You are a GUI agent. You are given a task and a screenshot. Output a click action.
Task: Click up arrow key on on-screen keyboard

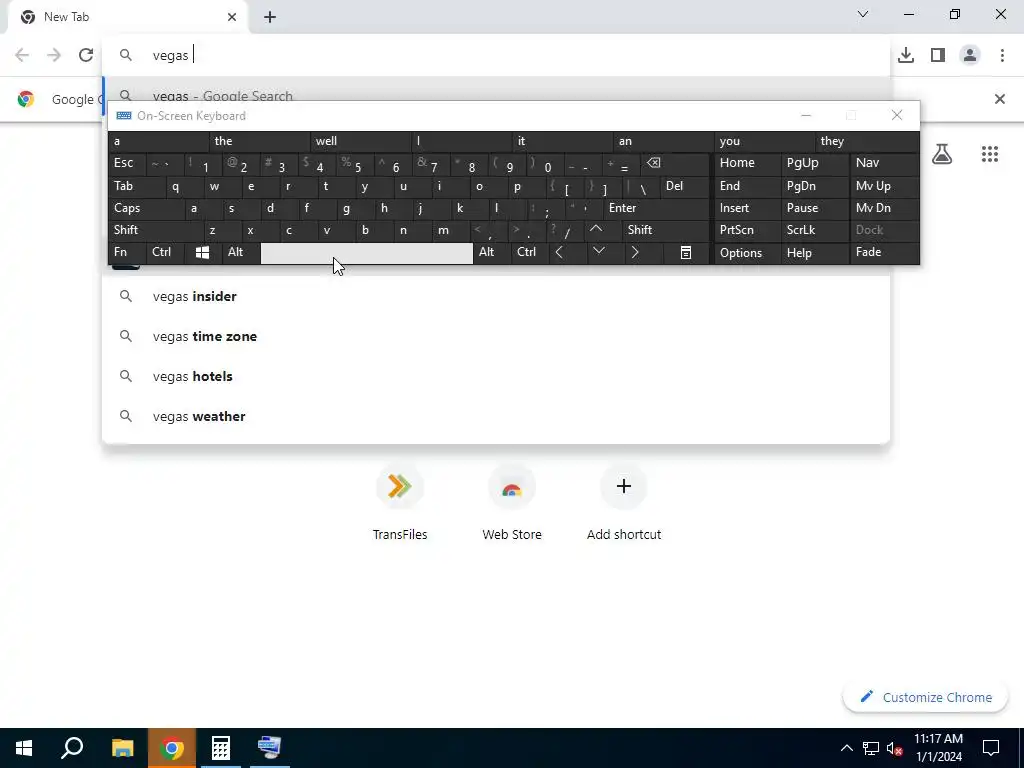(596, 230)
